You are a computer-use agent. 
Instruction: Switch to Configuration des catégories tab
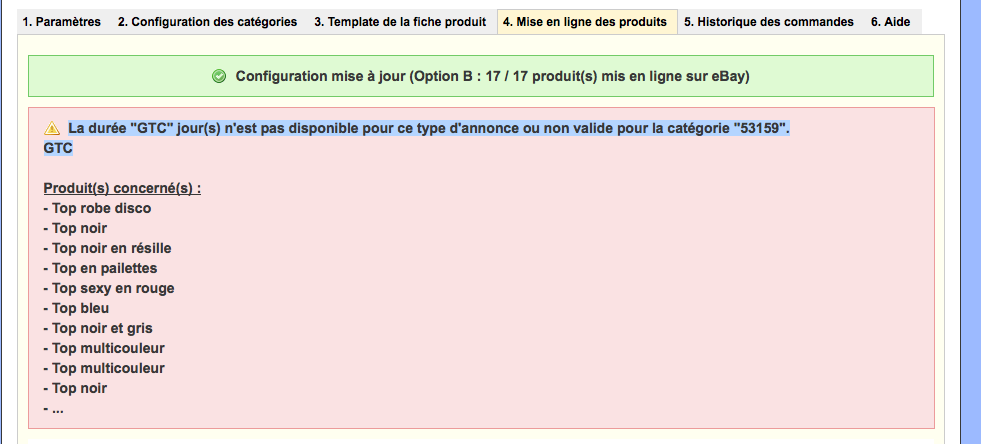coord(208,22)
